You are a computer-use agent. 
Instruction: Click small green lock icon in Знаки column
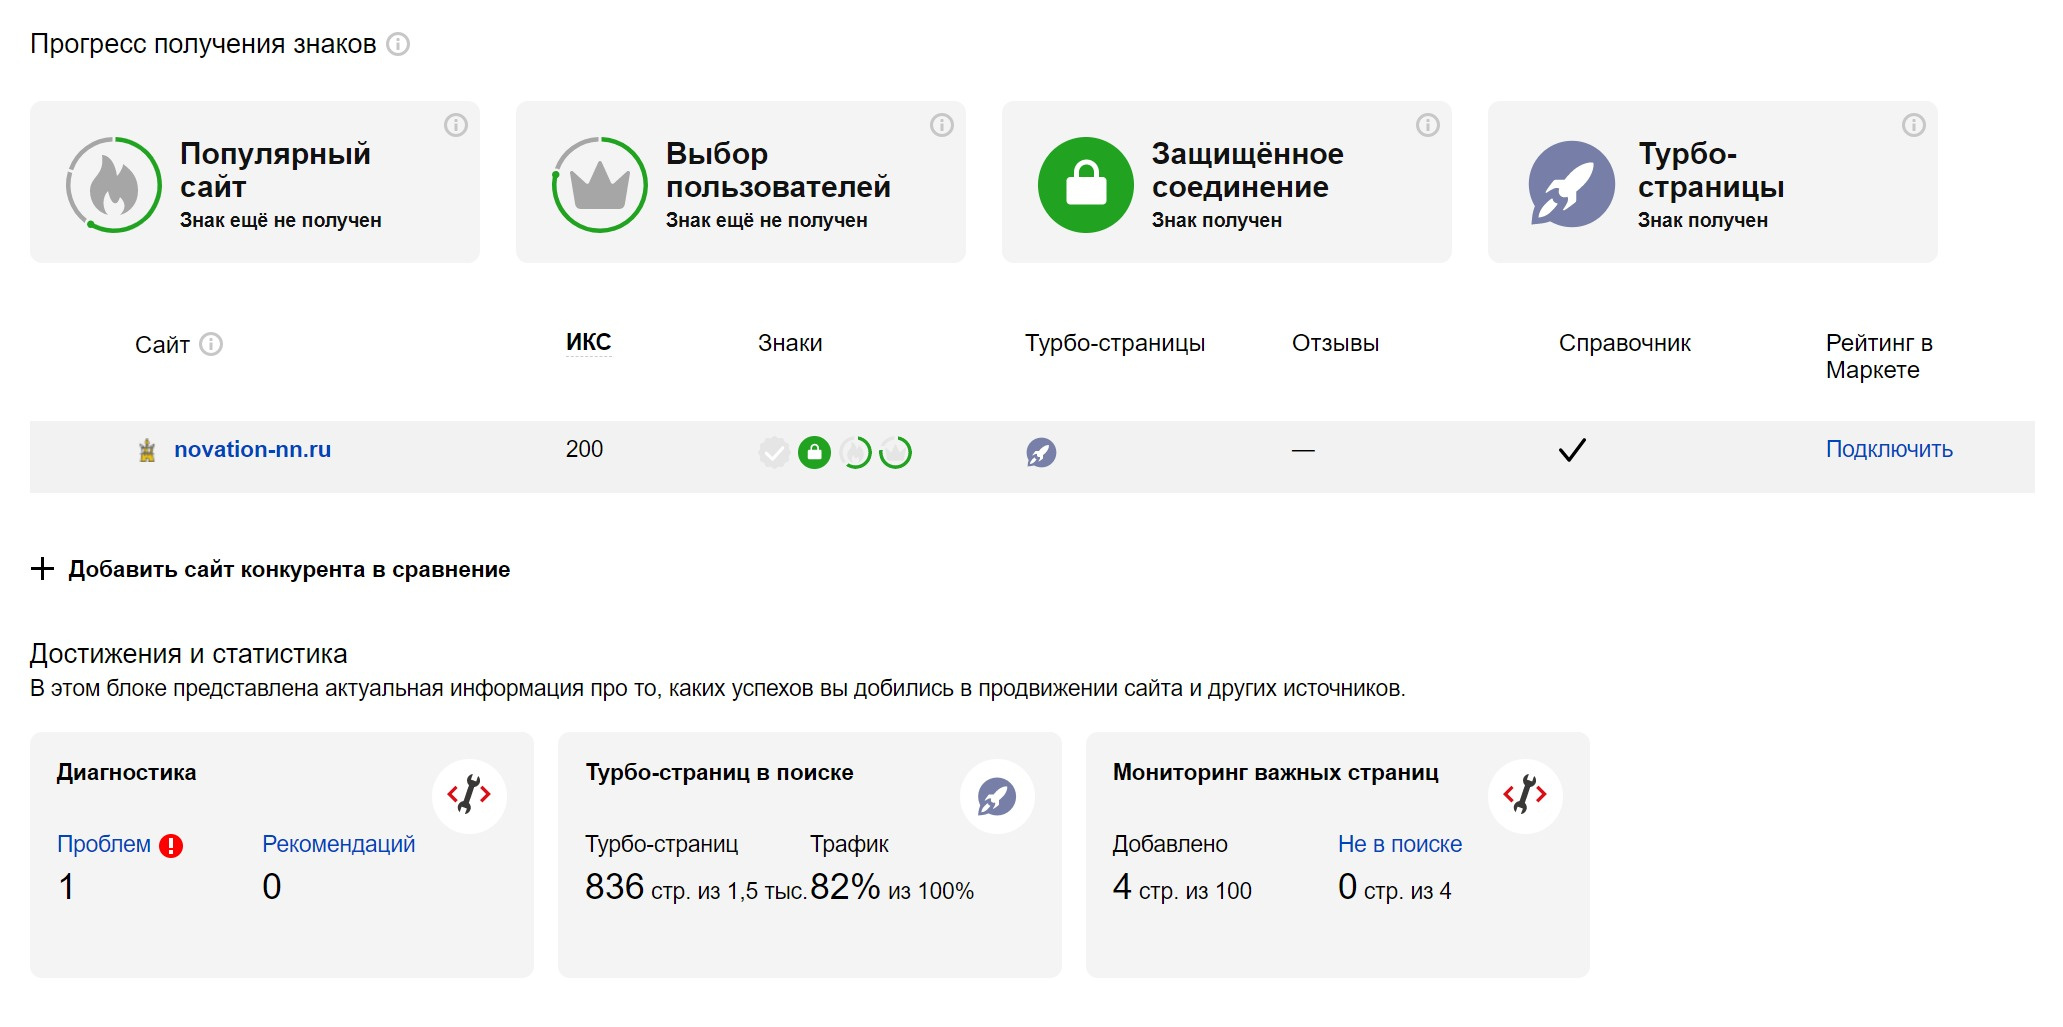click(x=815, y=453)
